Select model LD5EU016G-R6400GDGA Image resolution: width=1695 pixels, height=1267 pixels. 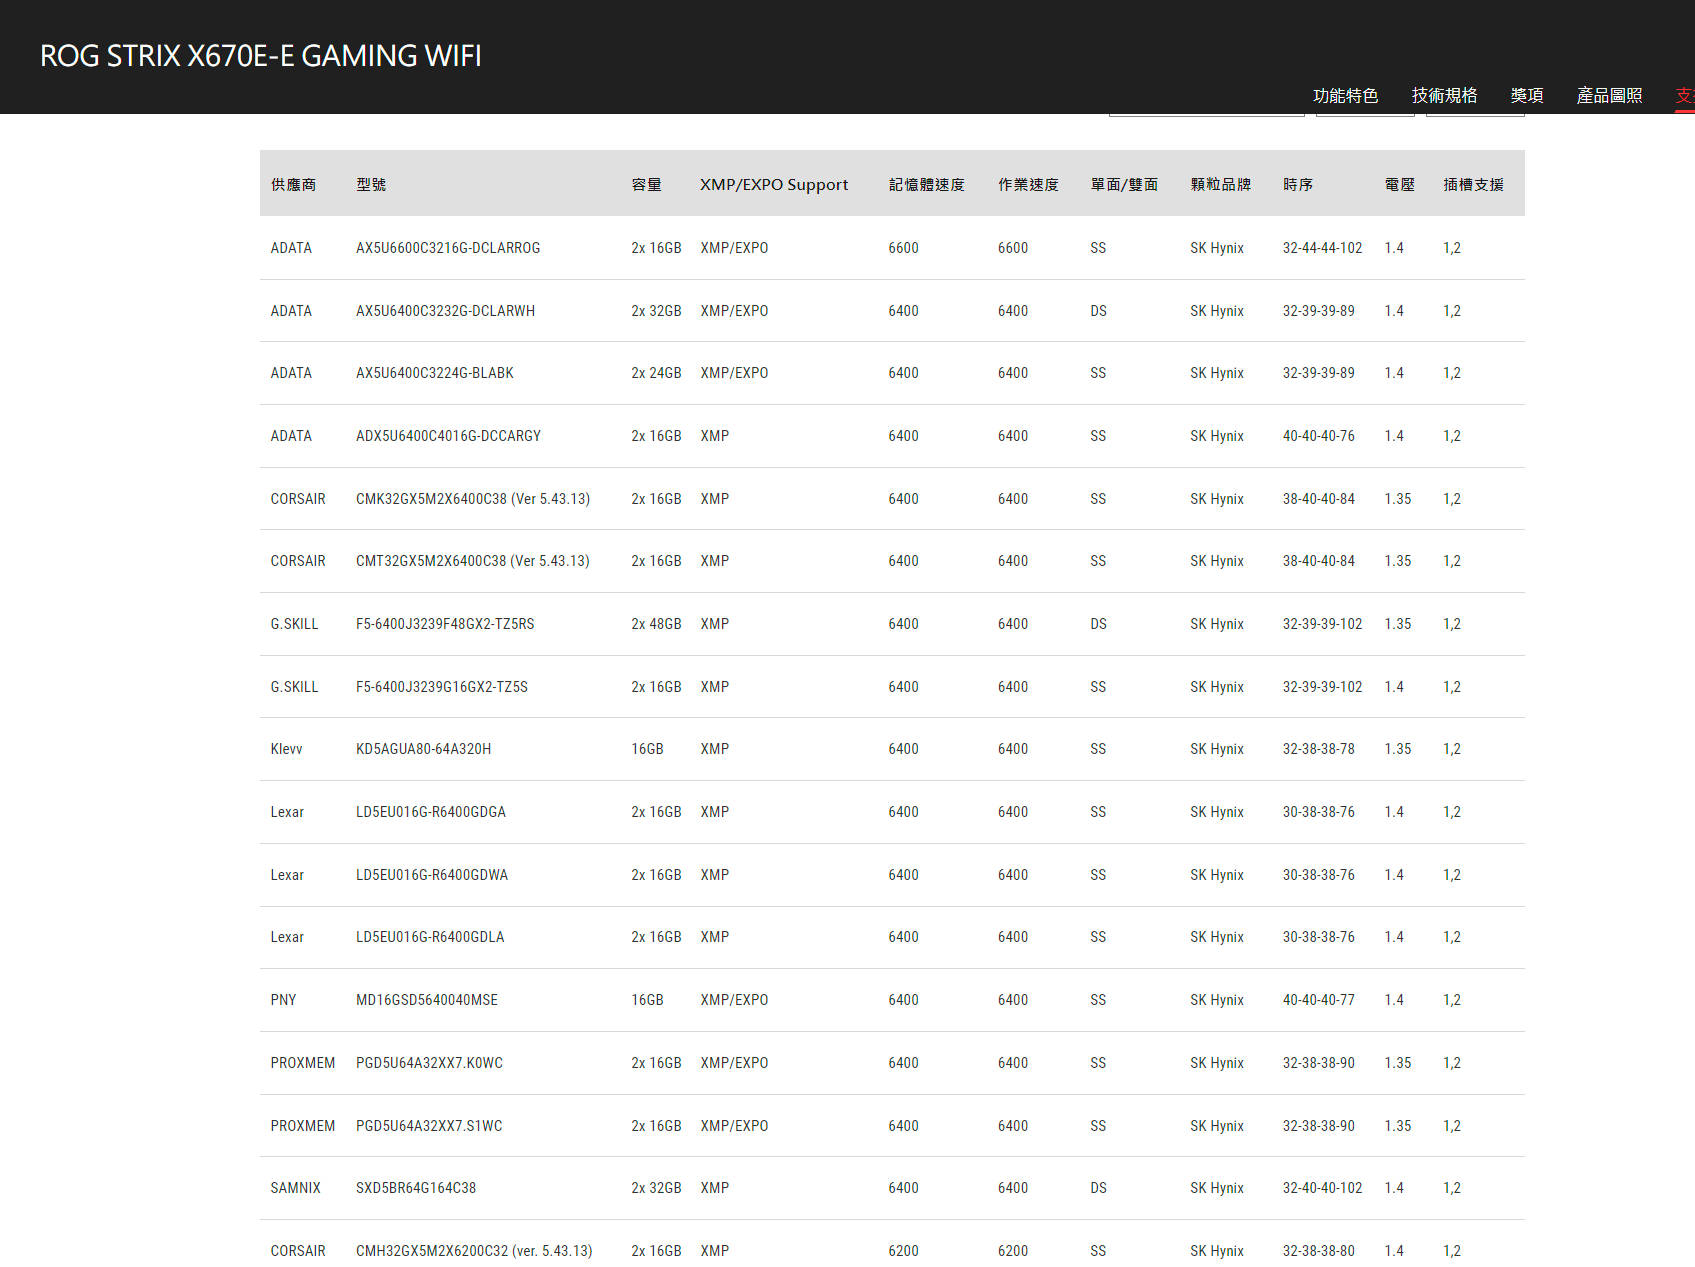[x=431, y=812]
